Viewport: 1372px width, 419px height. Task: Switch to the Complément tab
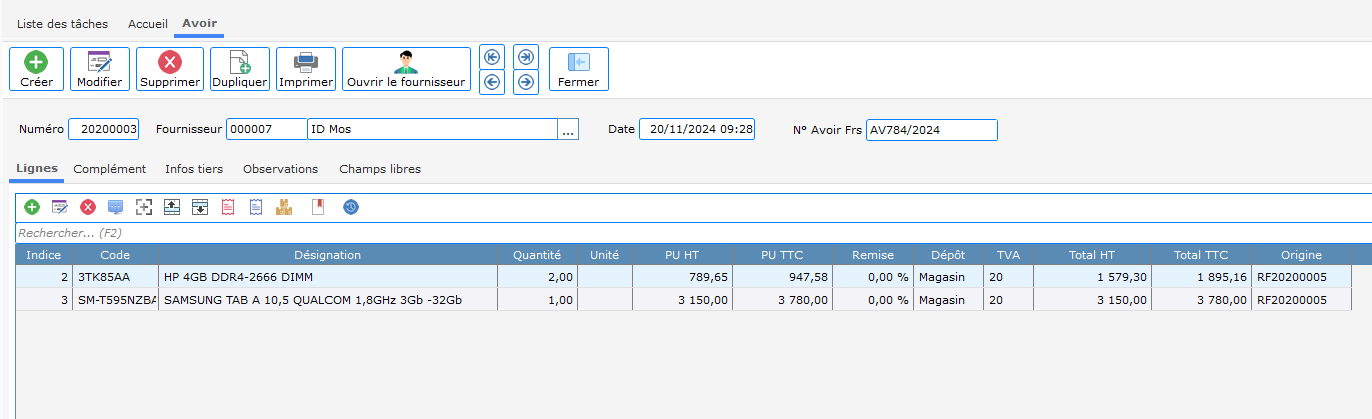coord(110,169)
